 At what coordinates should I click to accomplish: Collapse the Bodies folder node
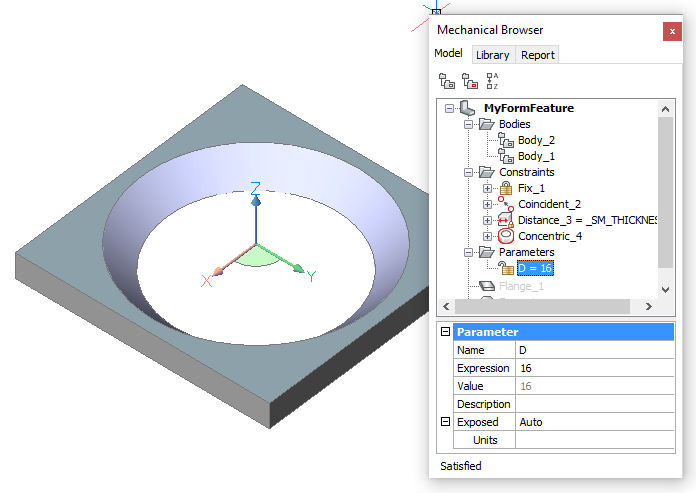coord(468,124)
